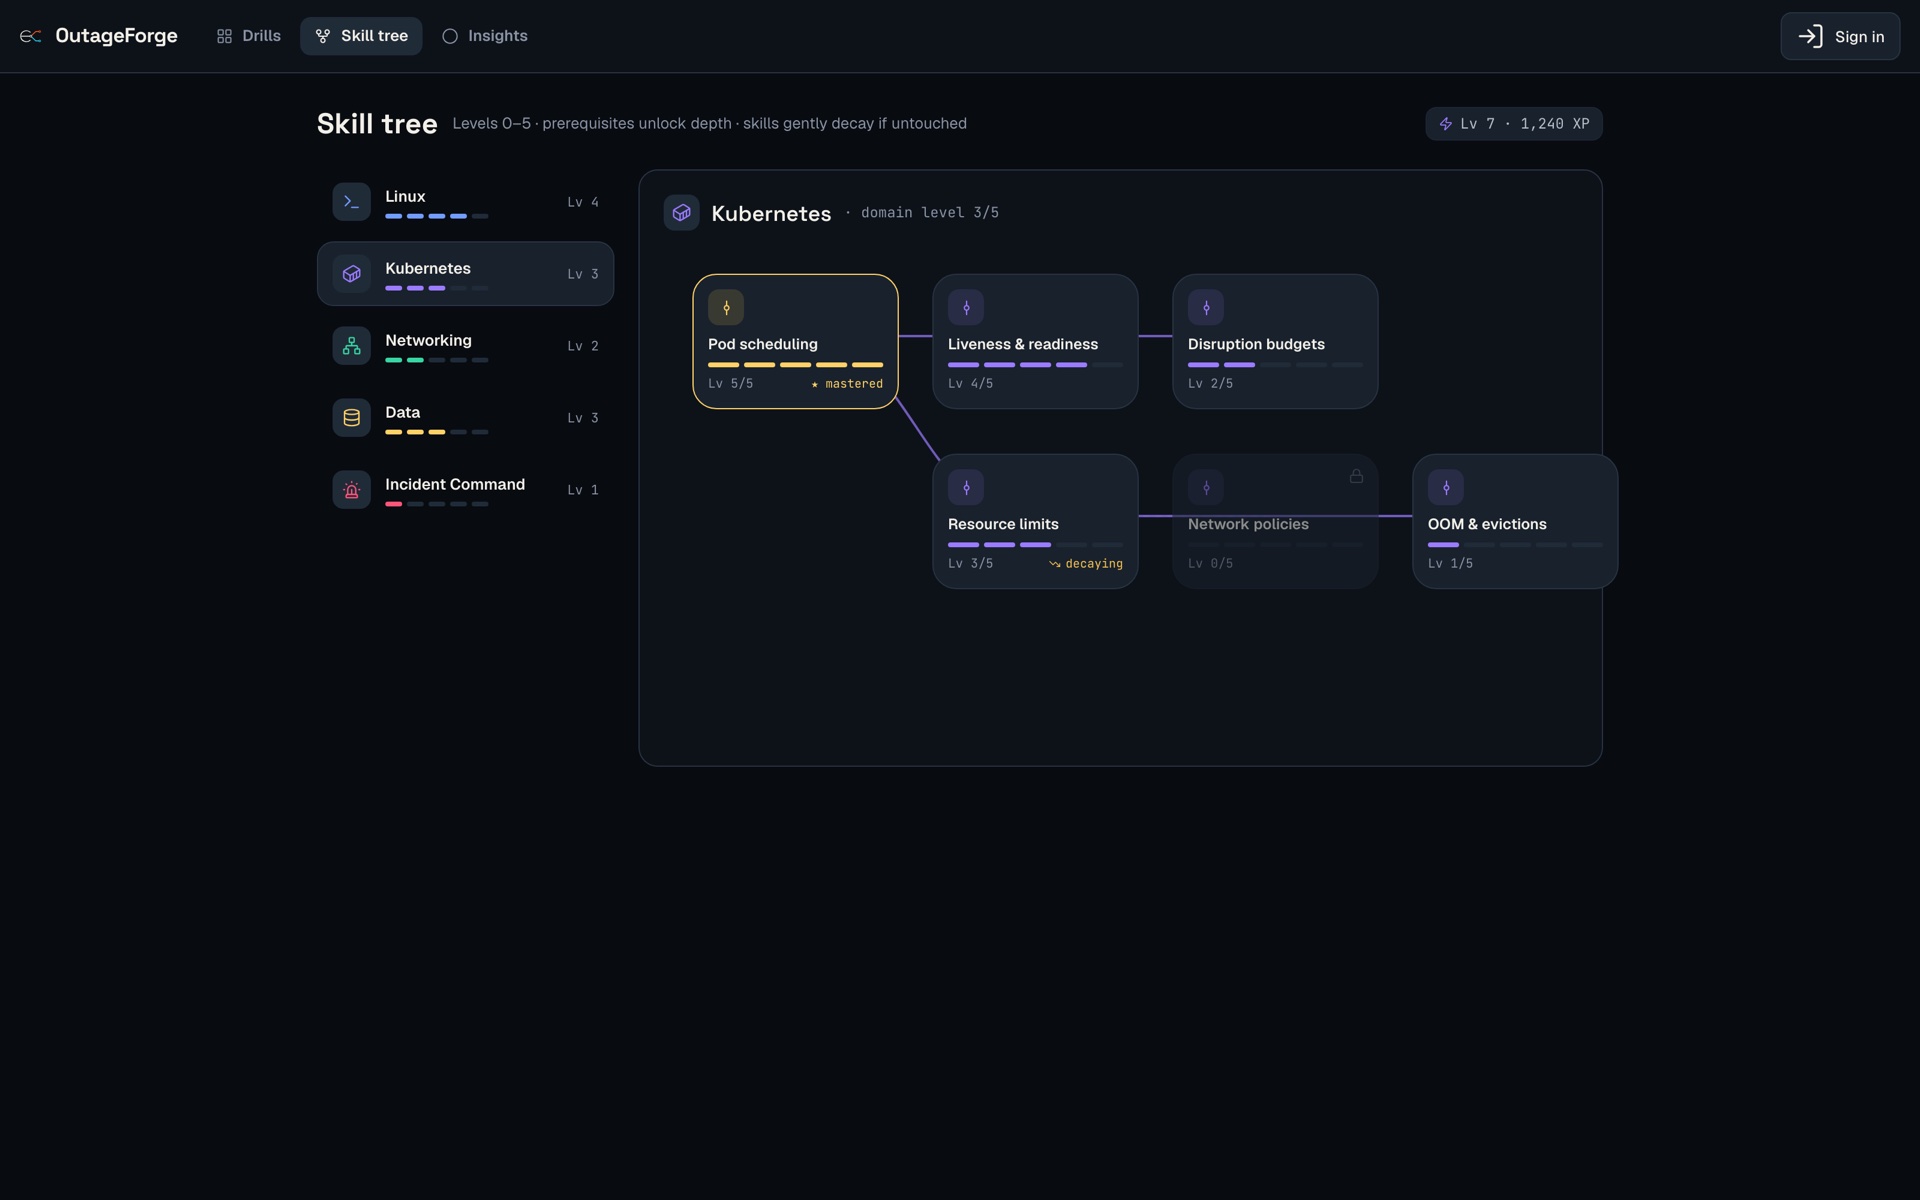The image size is (1920, 1200).
Task: Open the locked Network policies skill card
Action: click(x=1275, y=521)
